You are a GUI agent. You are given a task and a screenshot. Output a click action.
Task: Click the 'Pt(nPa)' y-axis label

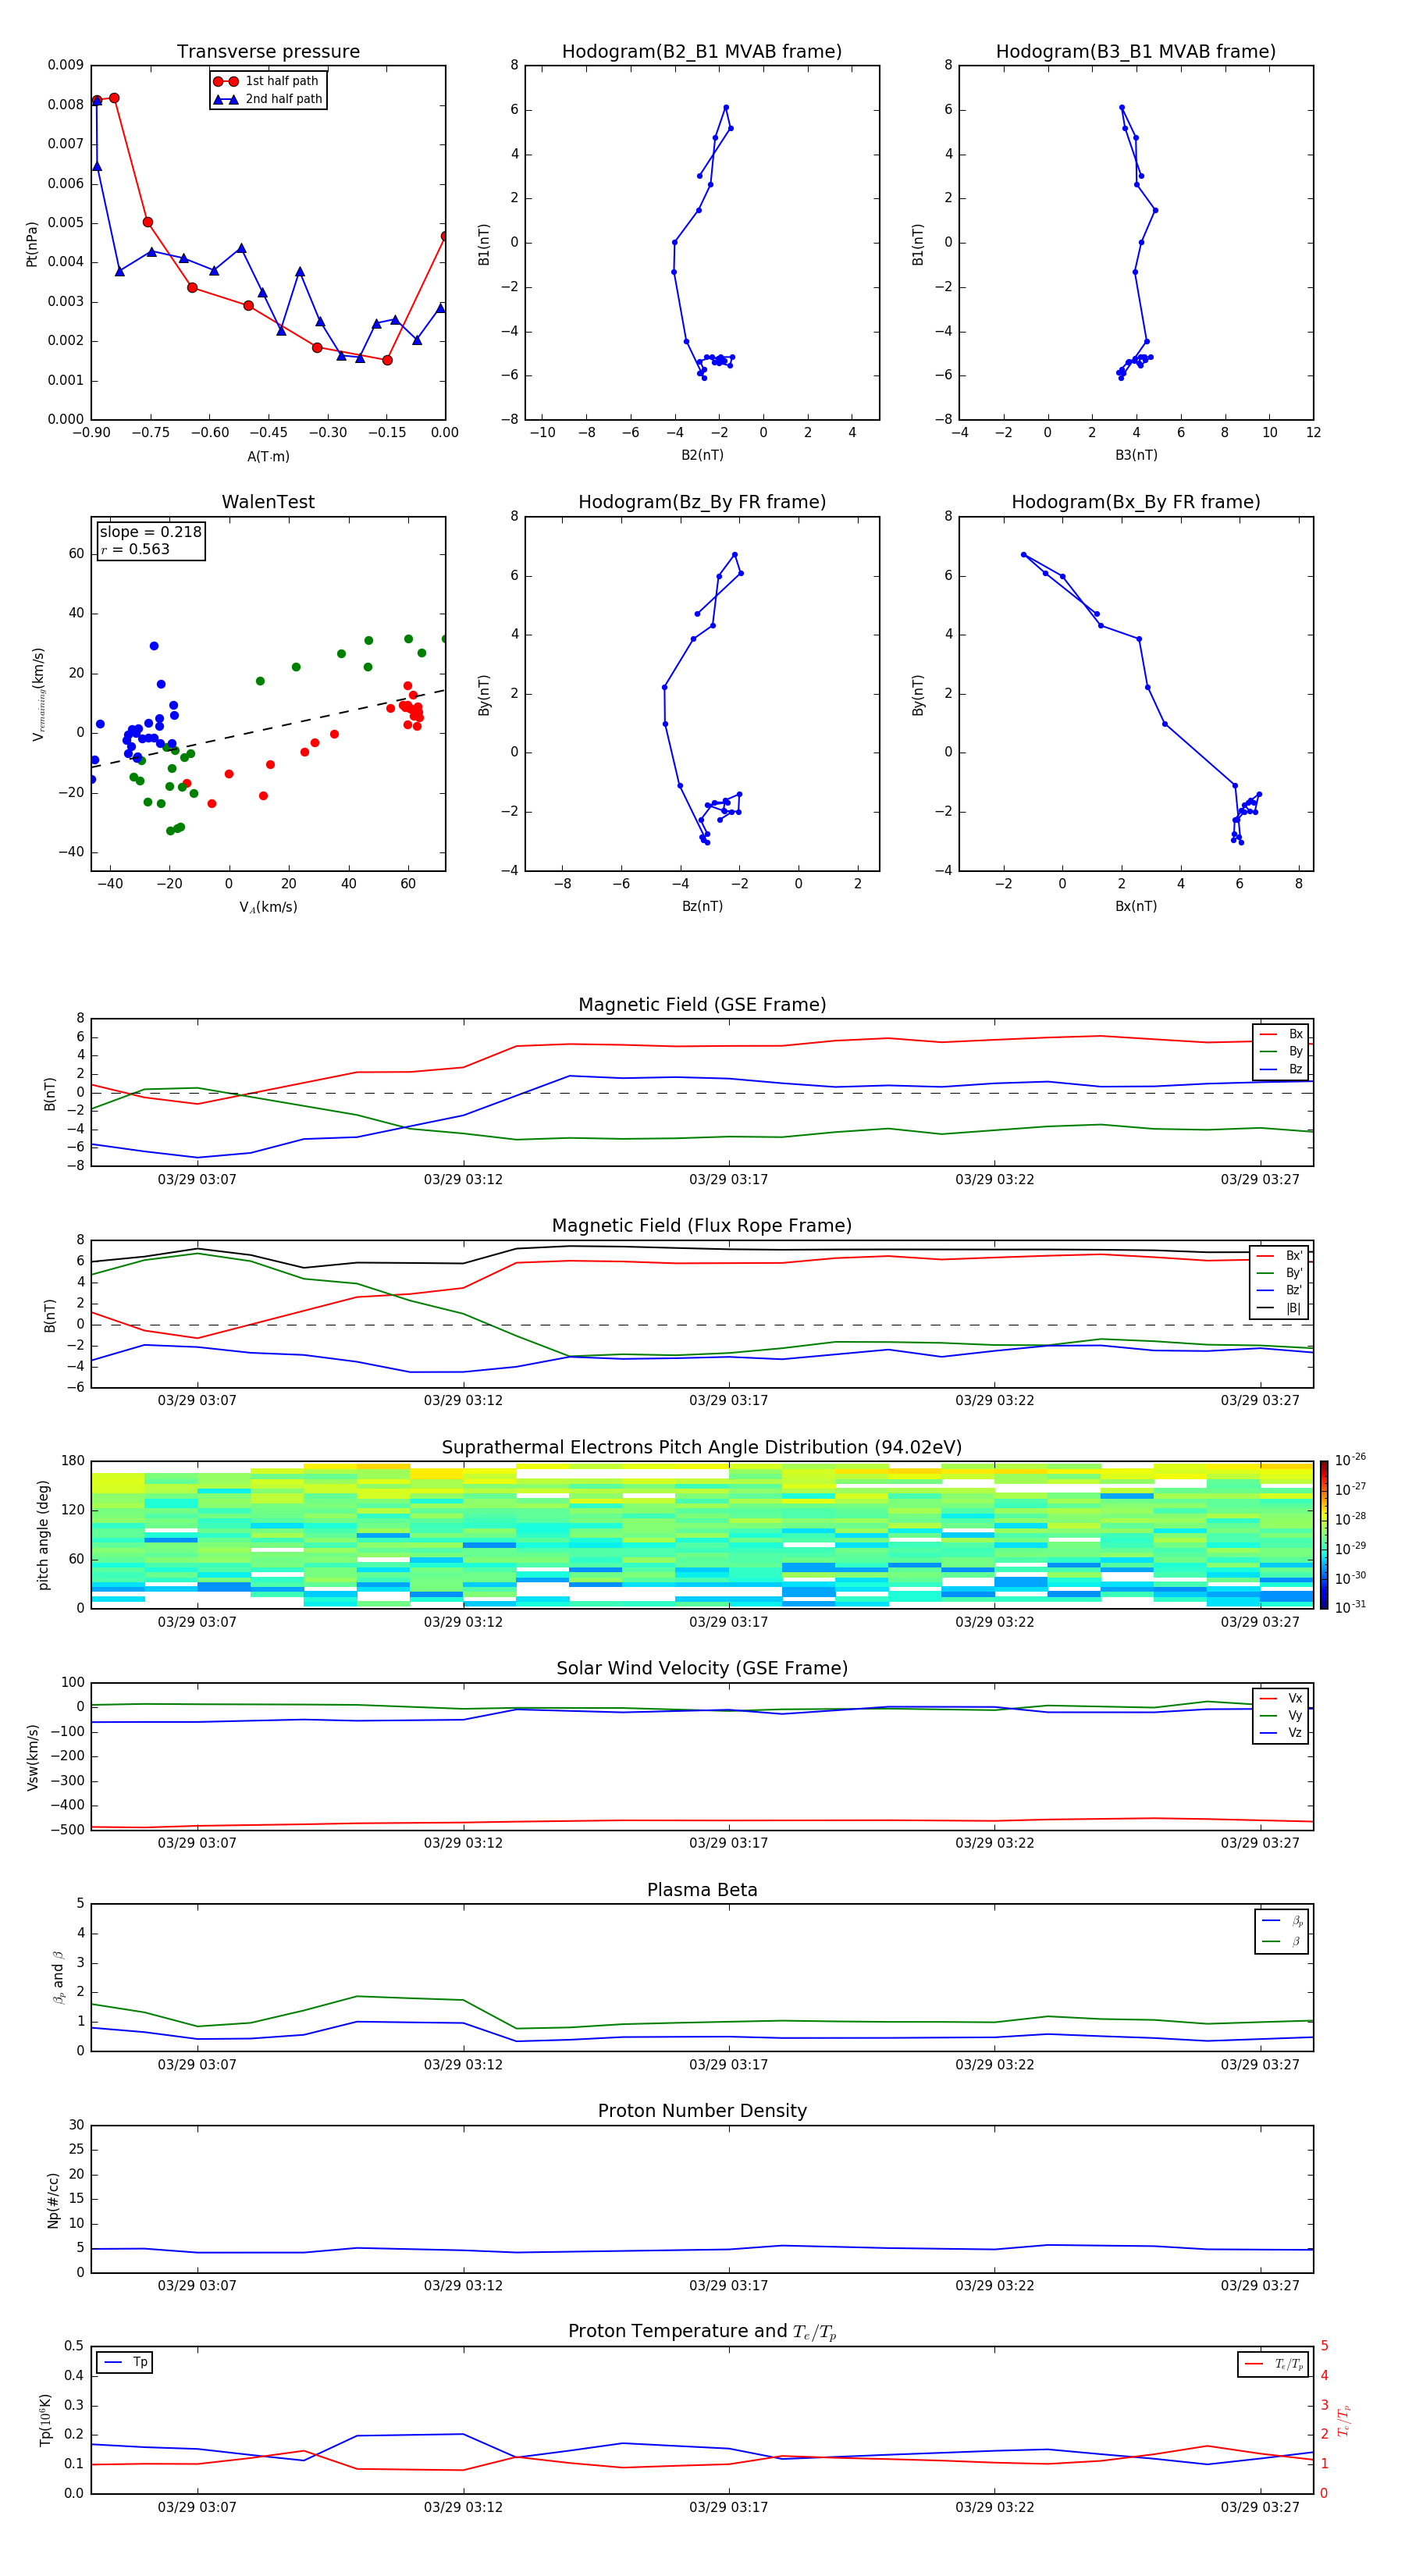pyautogui.click(x=31, y=243)
